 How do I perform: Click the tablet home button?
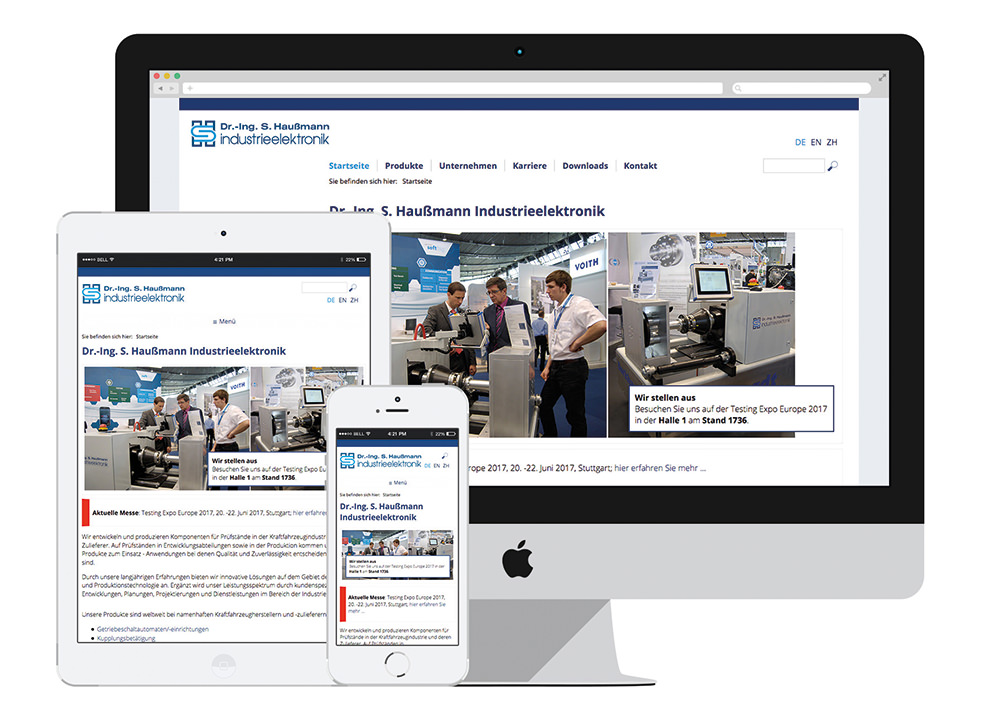tap(223, 666)
